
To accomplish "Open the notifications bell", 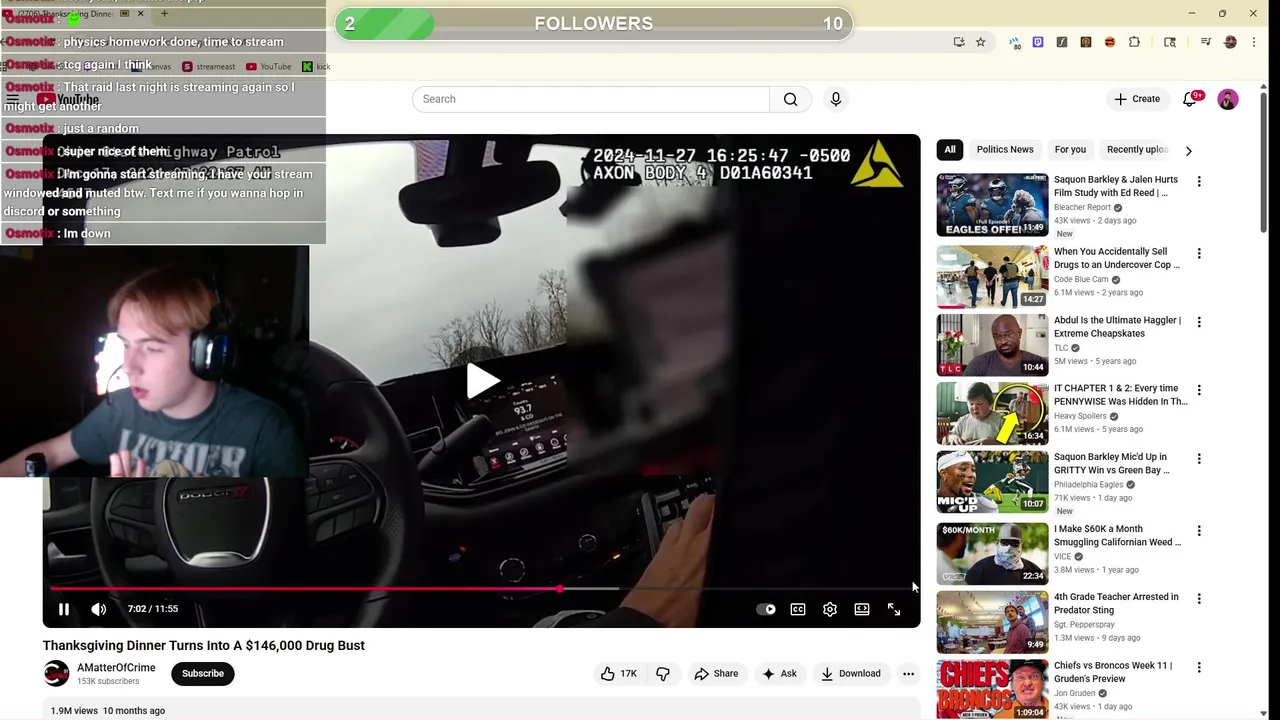I will pyautogui.click(x=1190, y=99).
